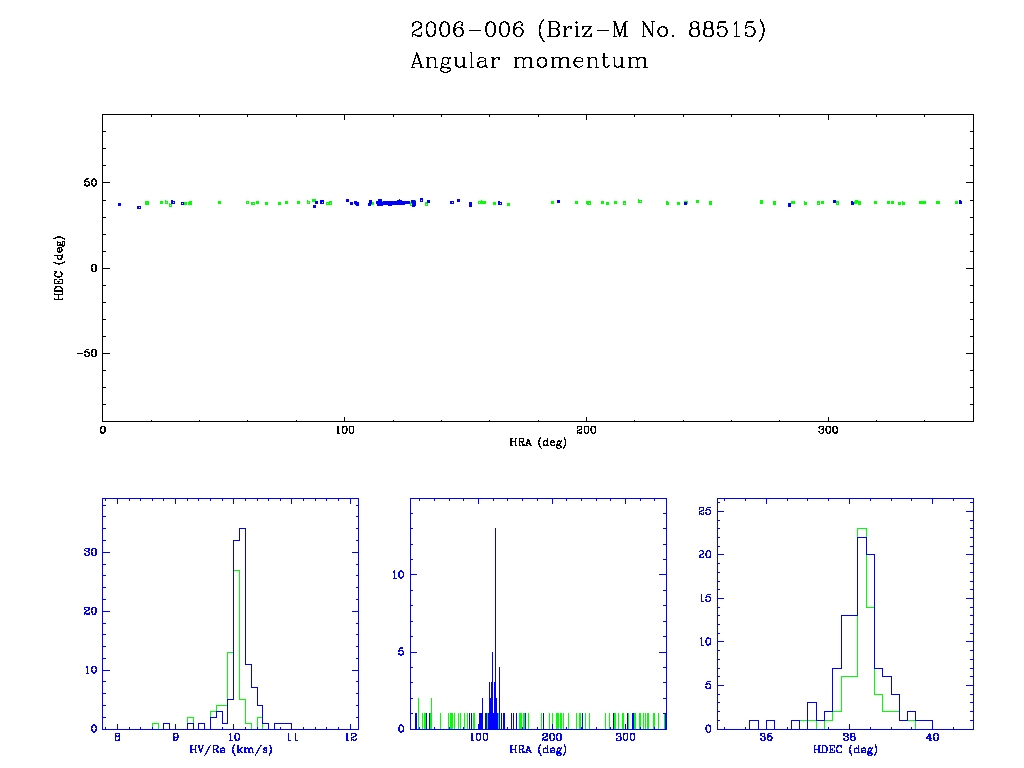Click the vertical "HDEC (deg)" label of scatter plot
This screenshot has width=1024, height=768.
pos(60,268)
